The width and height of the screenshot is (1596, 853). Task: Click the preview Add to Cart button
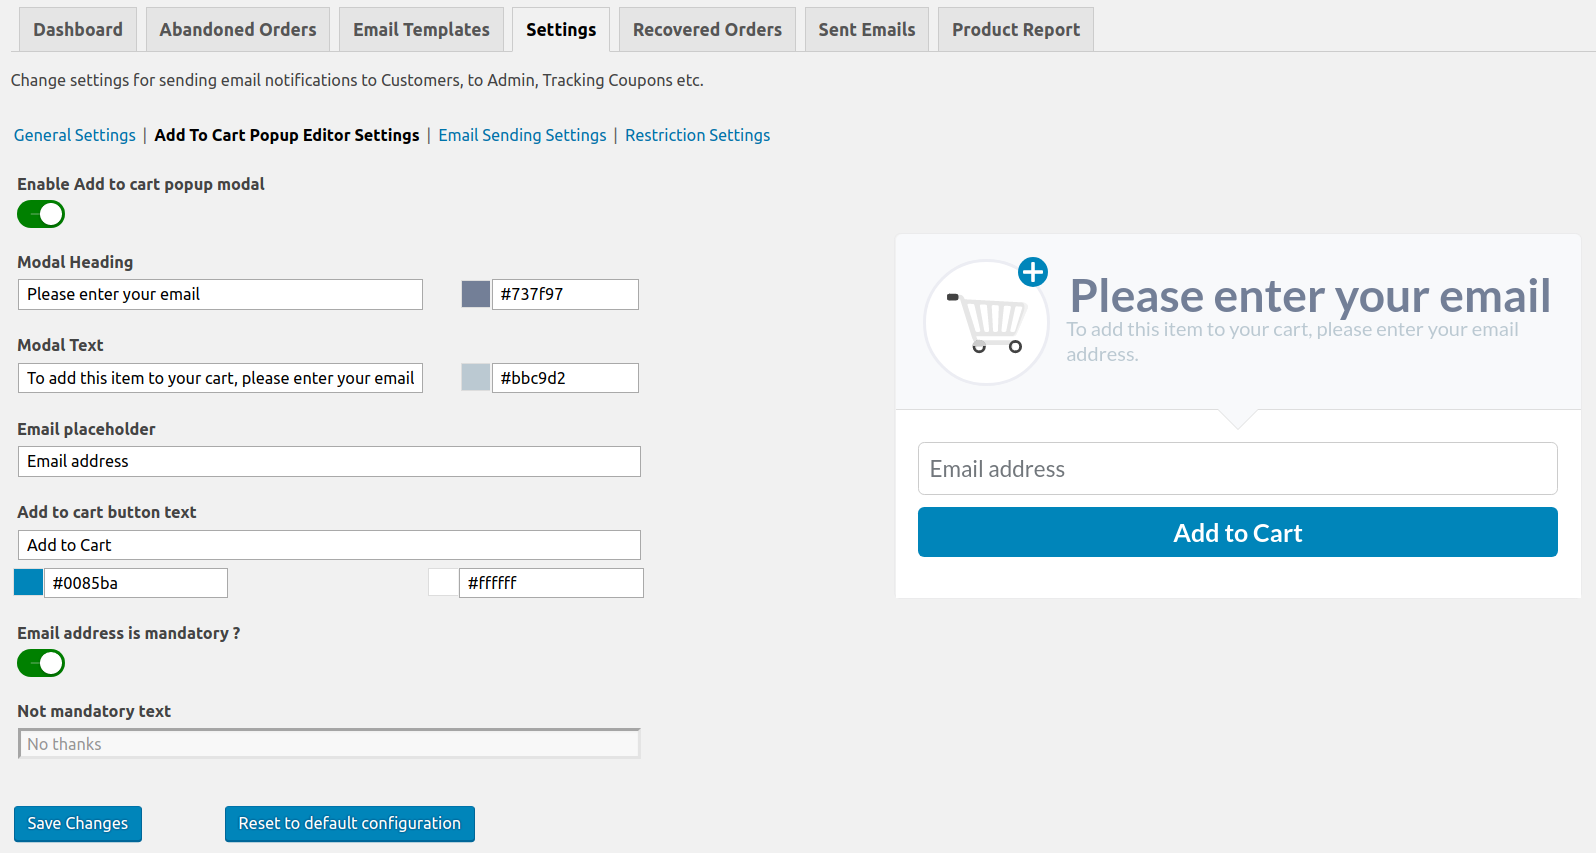pyautogui.click(x=1238, y=532)
